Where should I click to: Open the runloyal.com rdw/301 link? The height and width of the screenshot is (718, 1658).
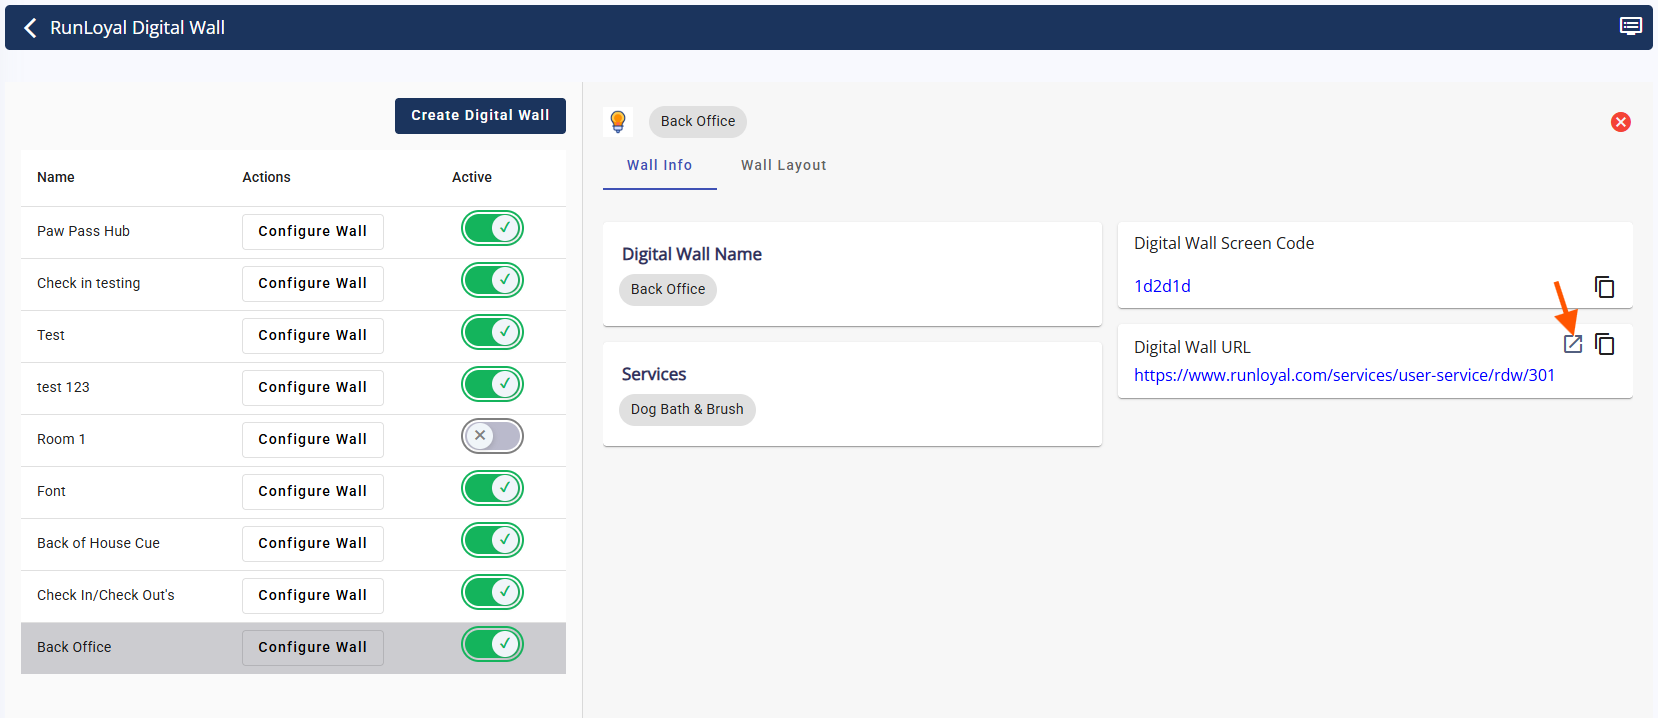point(1344,375)
